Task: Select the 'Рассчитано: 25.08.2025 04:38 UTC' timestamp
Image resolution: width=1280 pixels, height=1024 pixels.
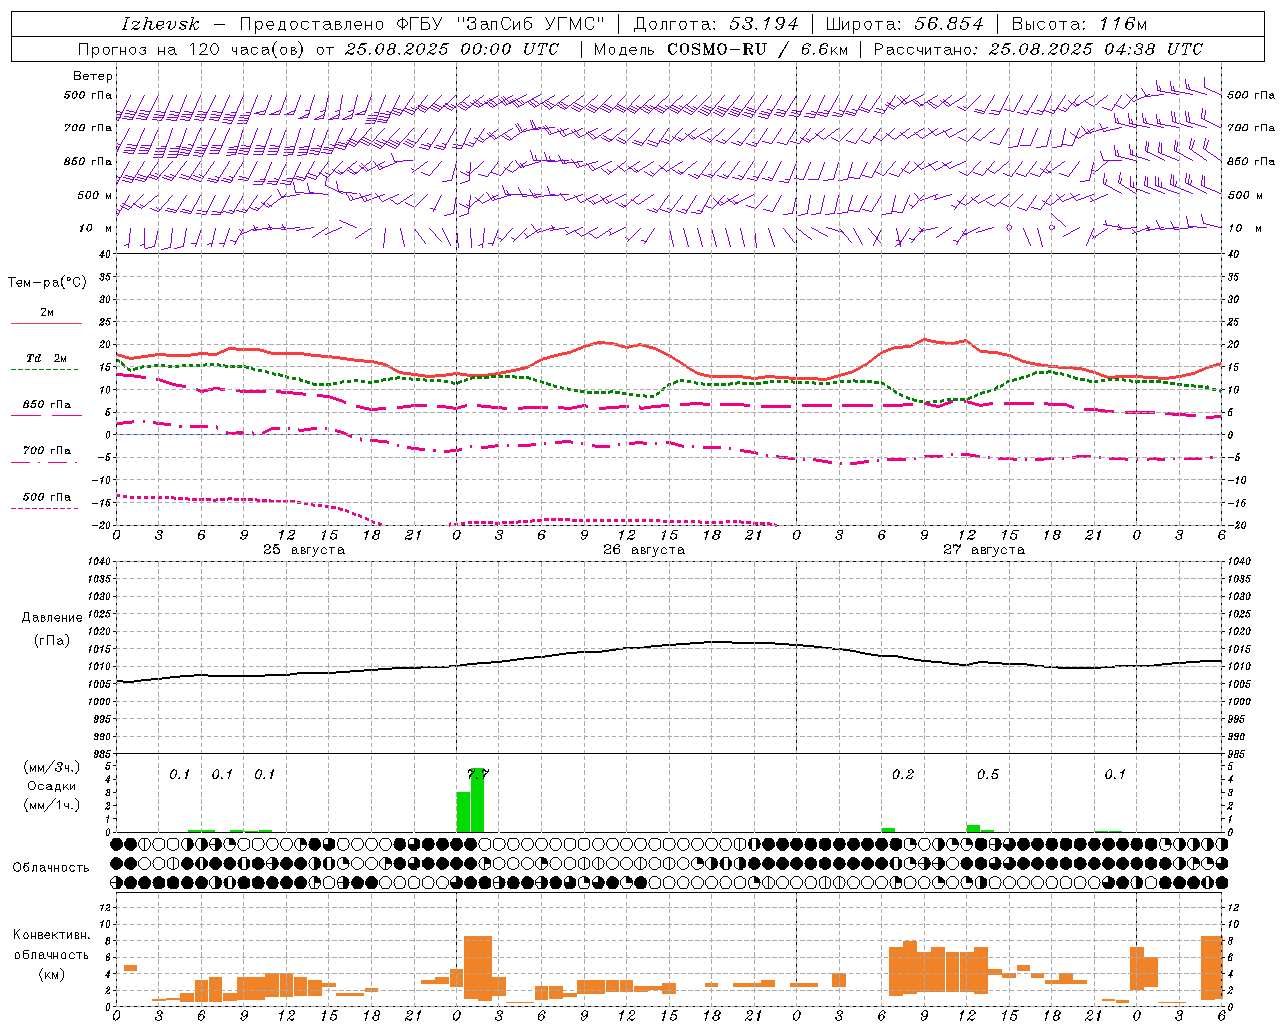Action: coord(1038,49)
